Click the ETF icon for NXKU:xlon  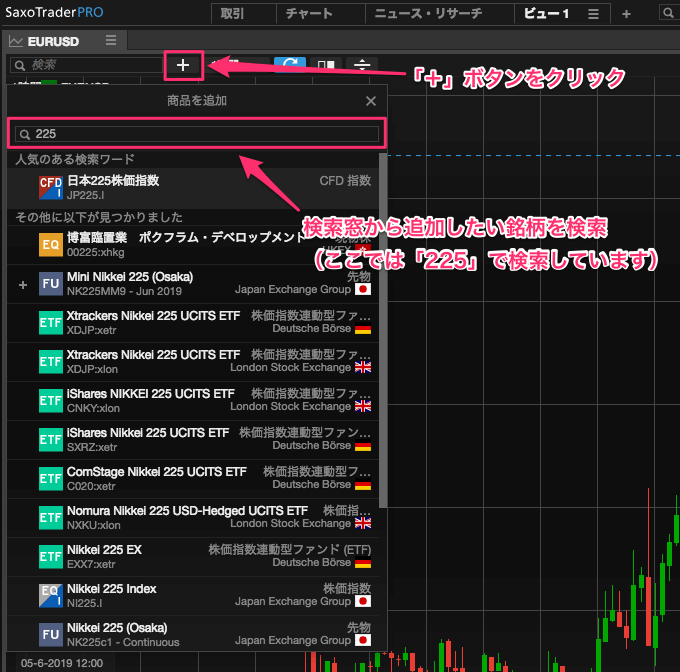51,518
